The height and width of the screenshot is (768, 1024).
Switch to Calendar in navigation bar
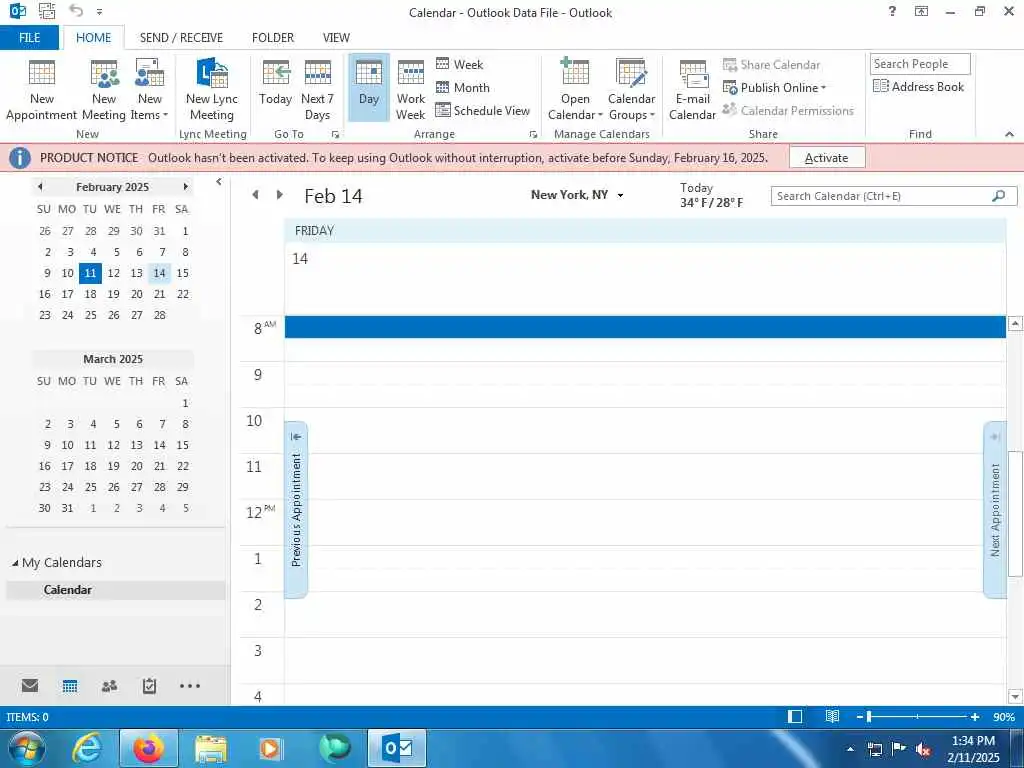[70, 685]
